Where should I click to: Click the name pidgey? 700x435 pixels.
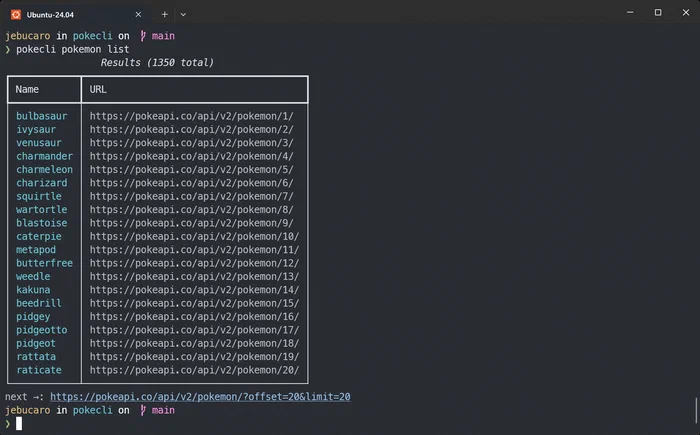tap(33, 317)
